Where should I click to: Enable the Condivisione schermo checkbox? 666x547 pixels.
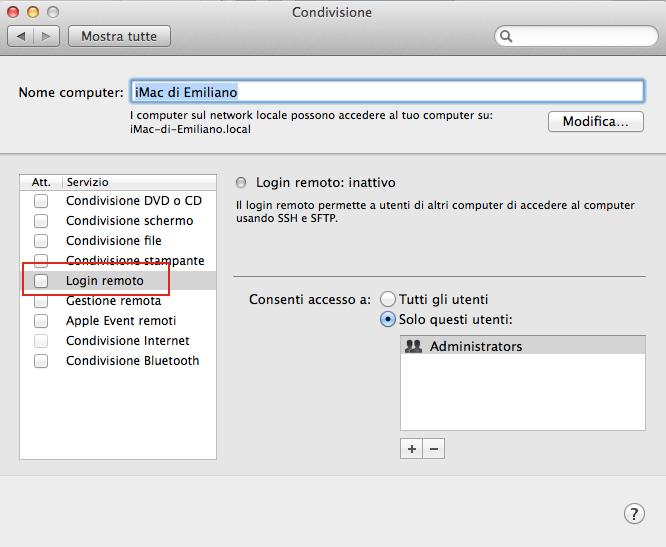(x=41, y=221)
